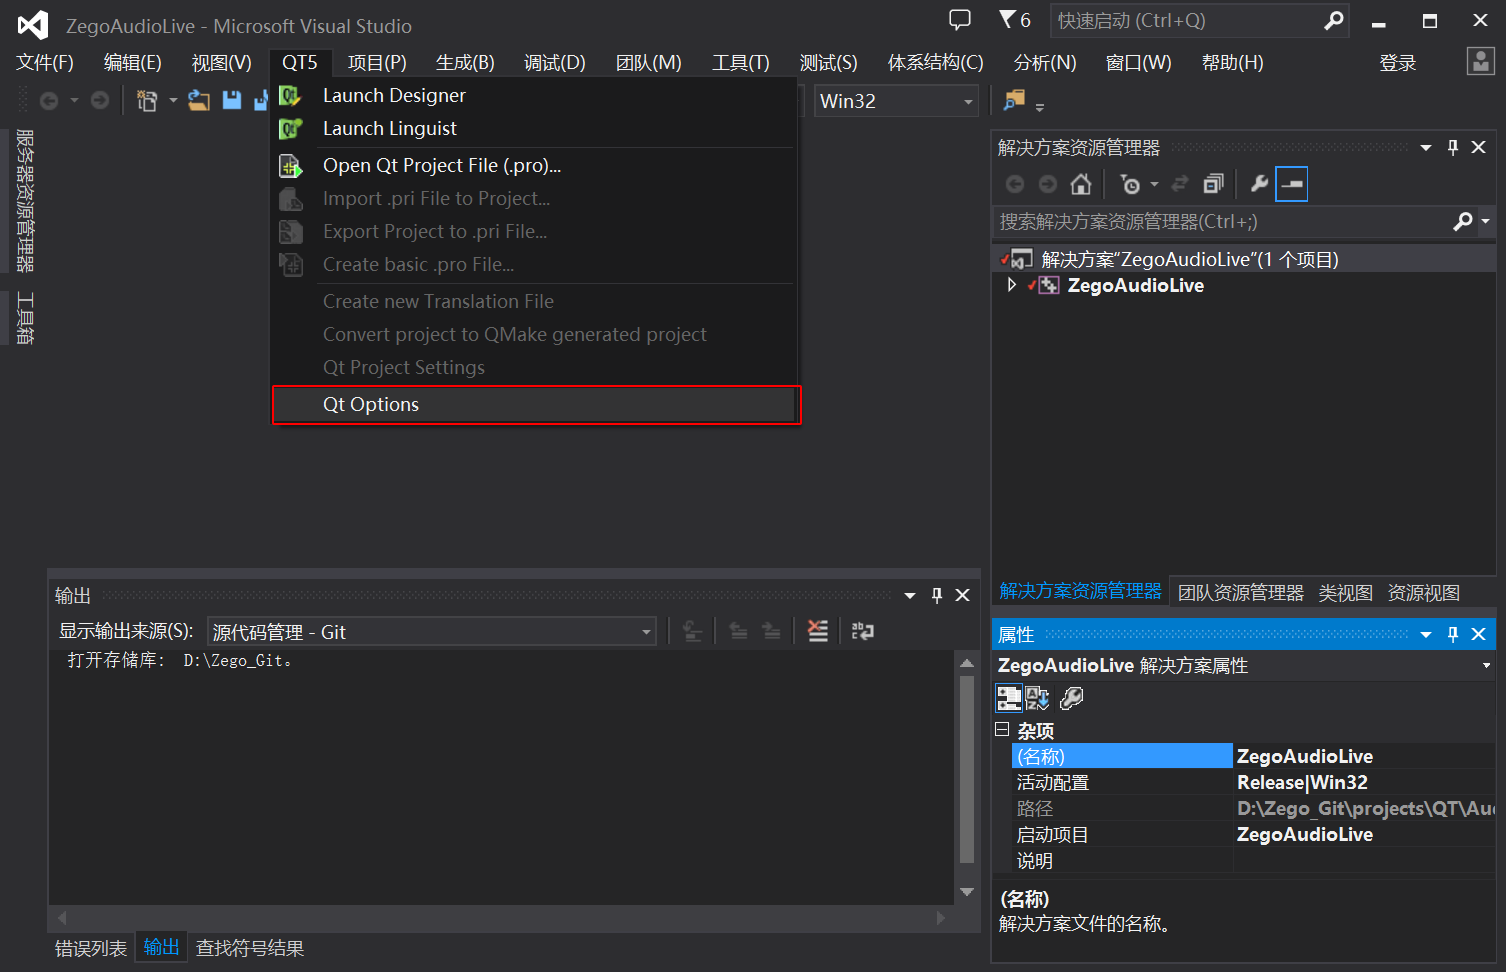Open the Qt Options menu entry
Viewport: 1506px width, 972px height.
coord(535,404)
